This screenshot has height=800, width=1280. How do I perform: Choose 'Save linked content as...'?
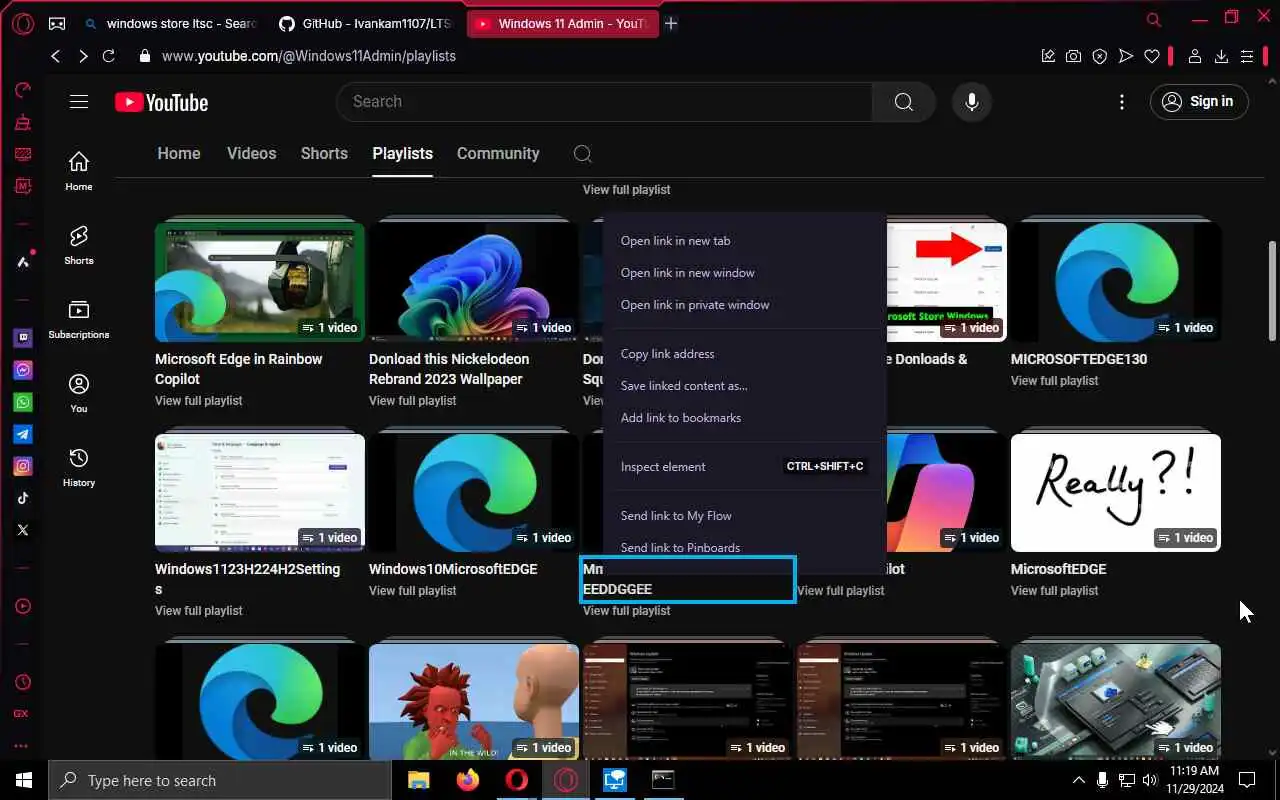tap(745, 386)
